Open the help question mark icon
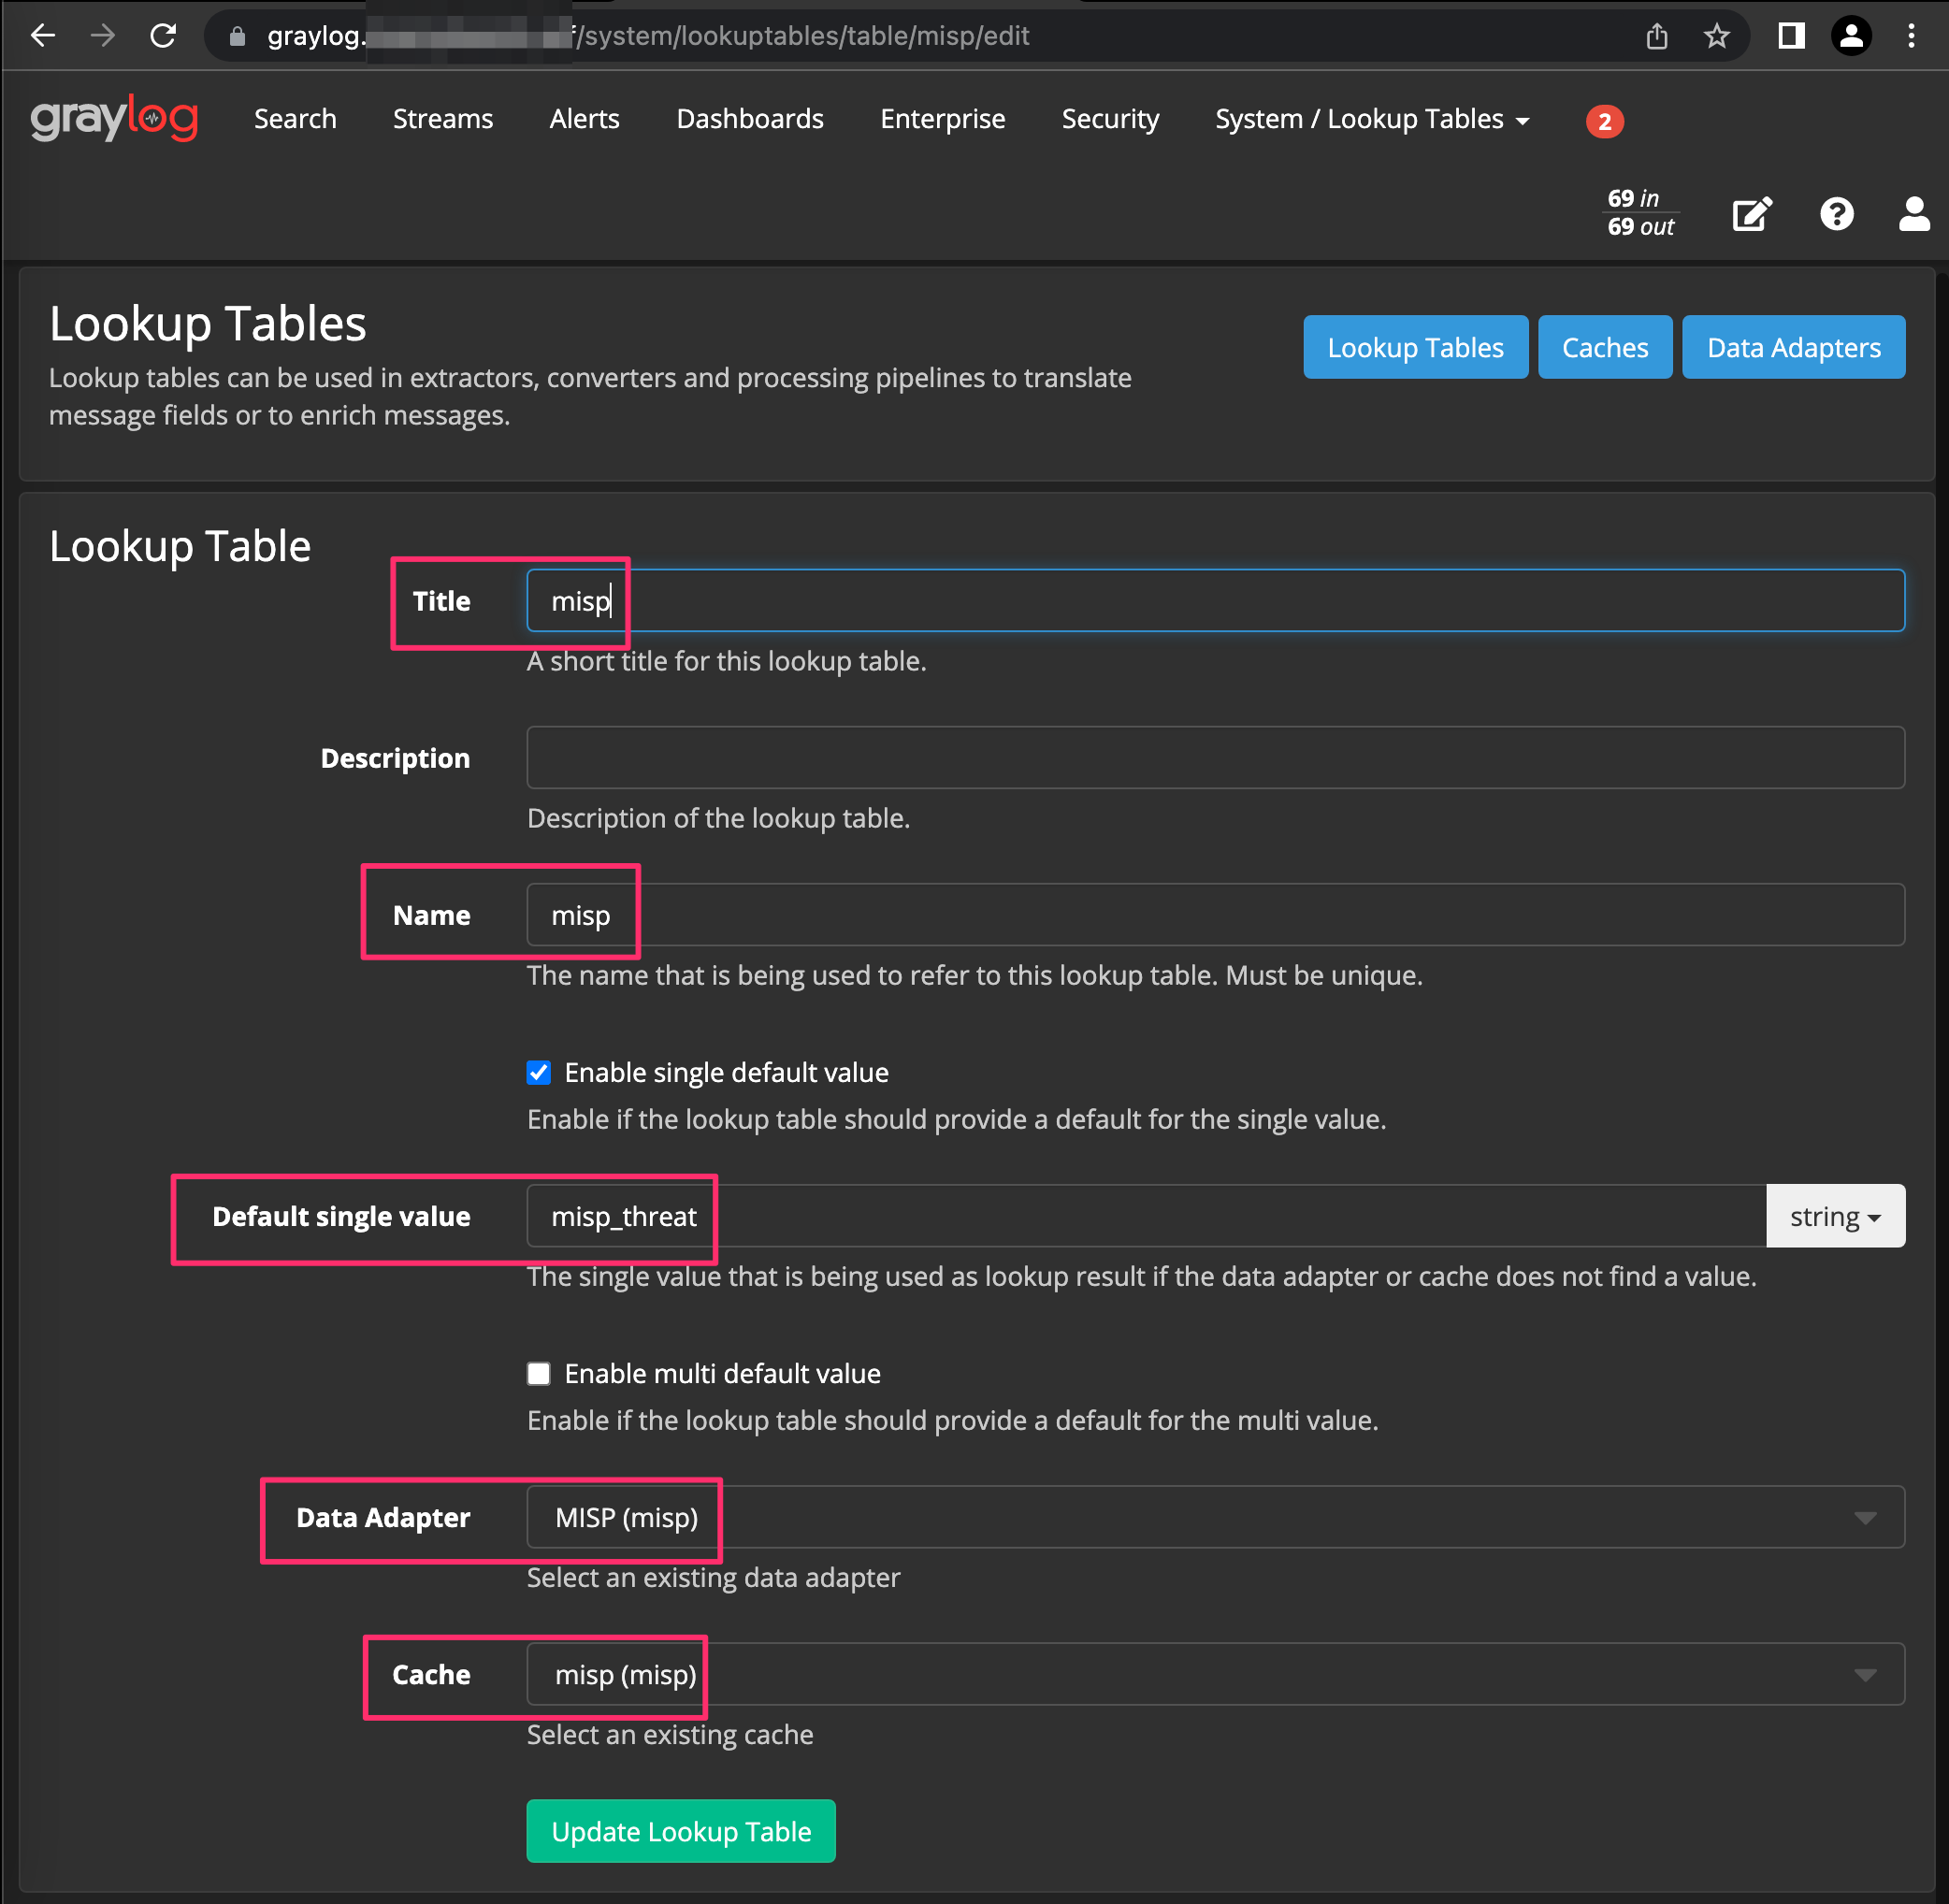 1836,214
